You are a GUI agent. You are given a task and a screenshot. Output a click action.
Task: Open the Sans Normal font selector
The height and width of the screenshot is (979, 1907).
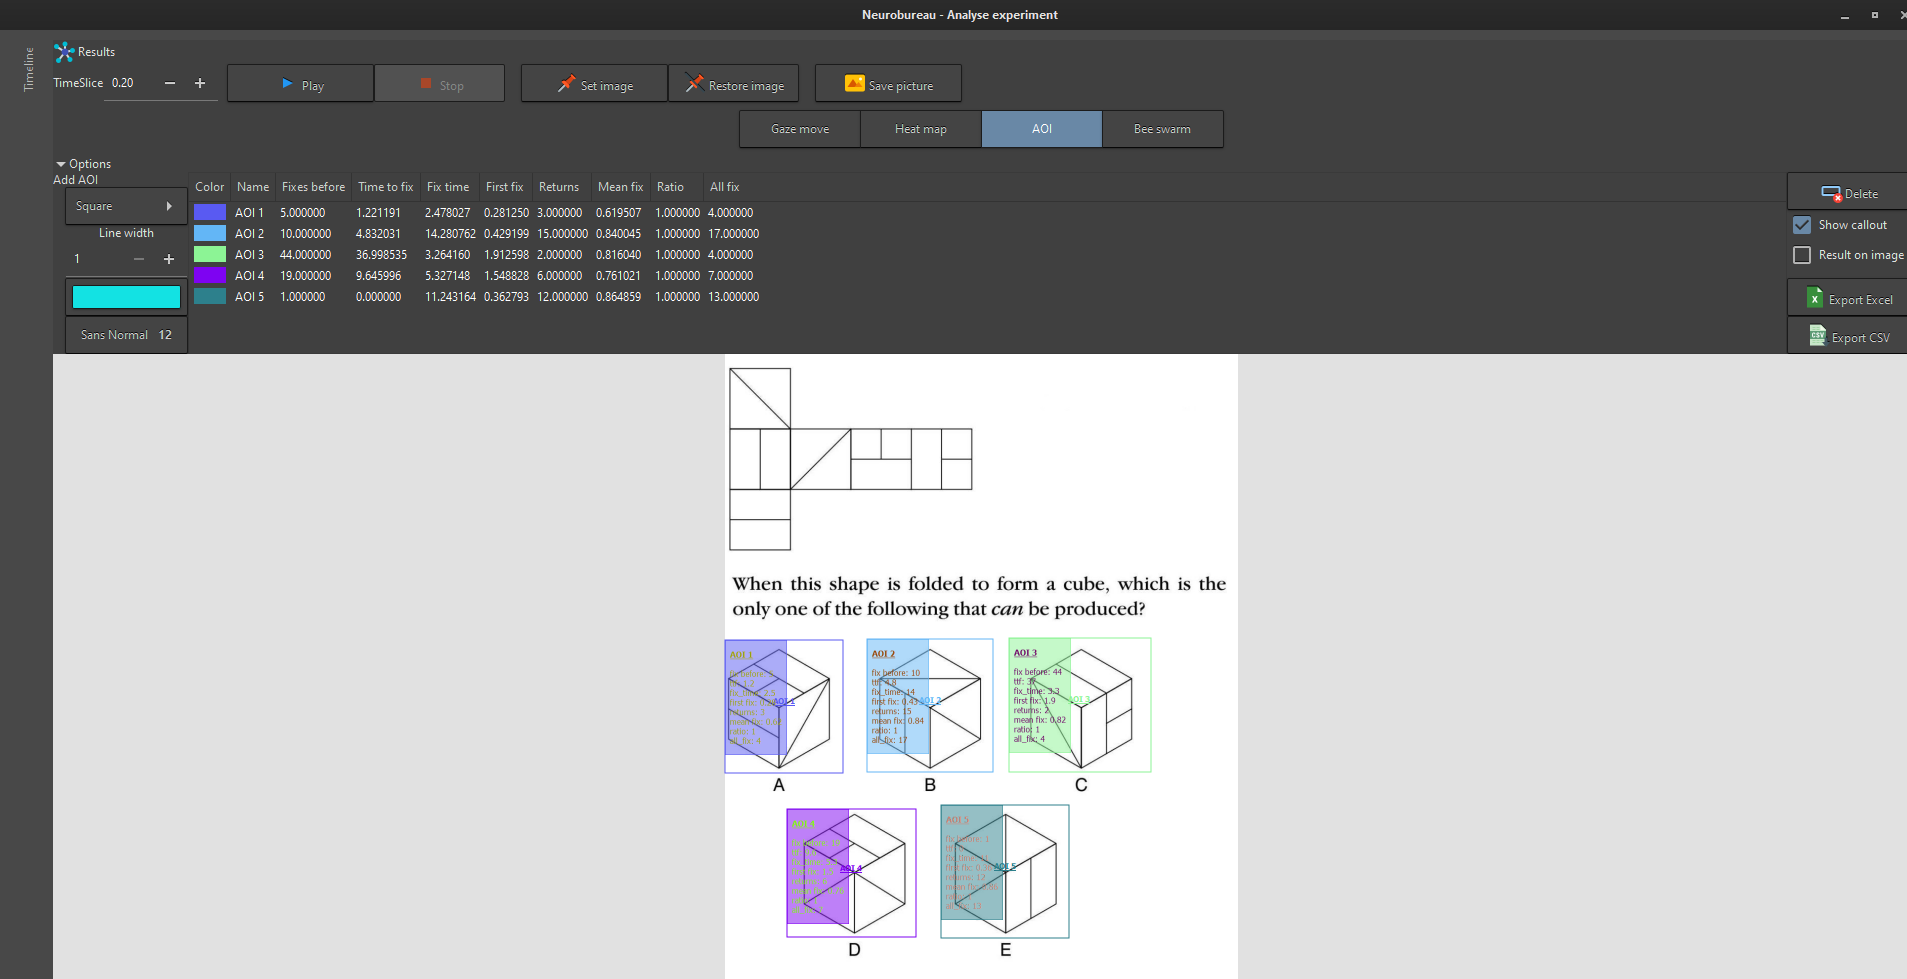126,335
